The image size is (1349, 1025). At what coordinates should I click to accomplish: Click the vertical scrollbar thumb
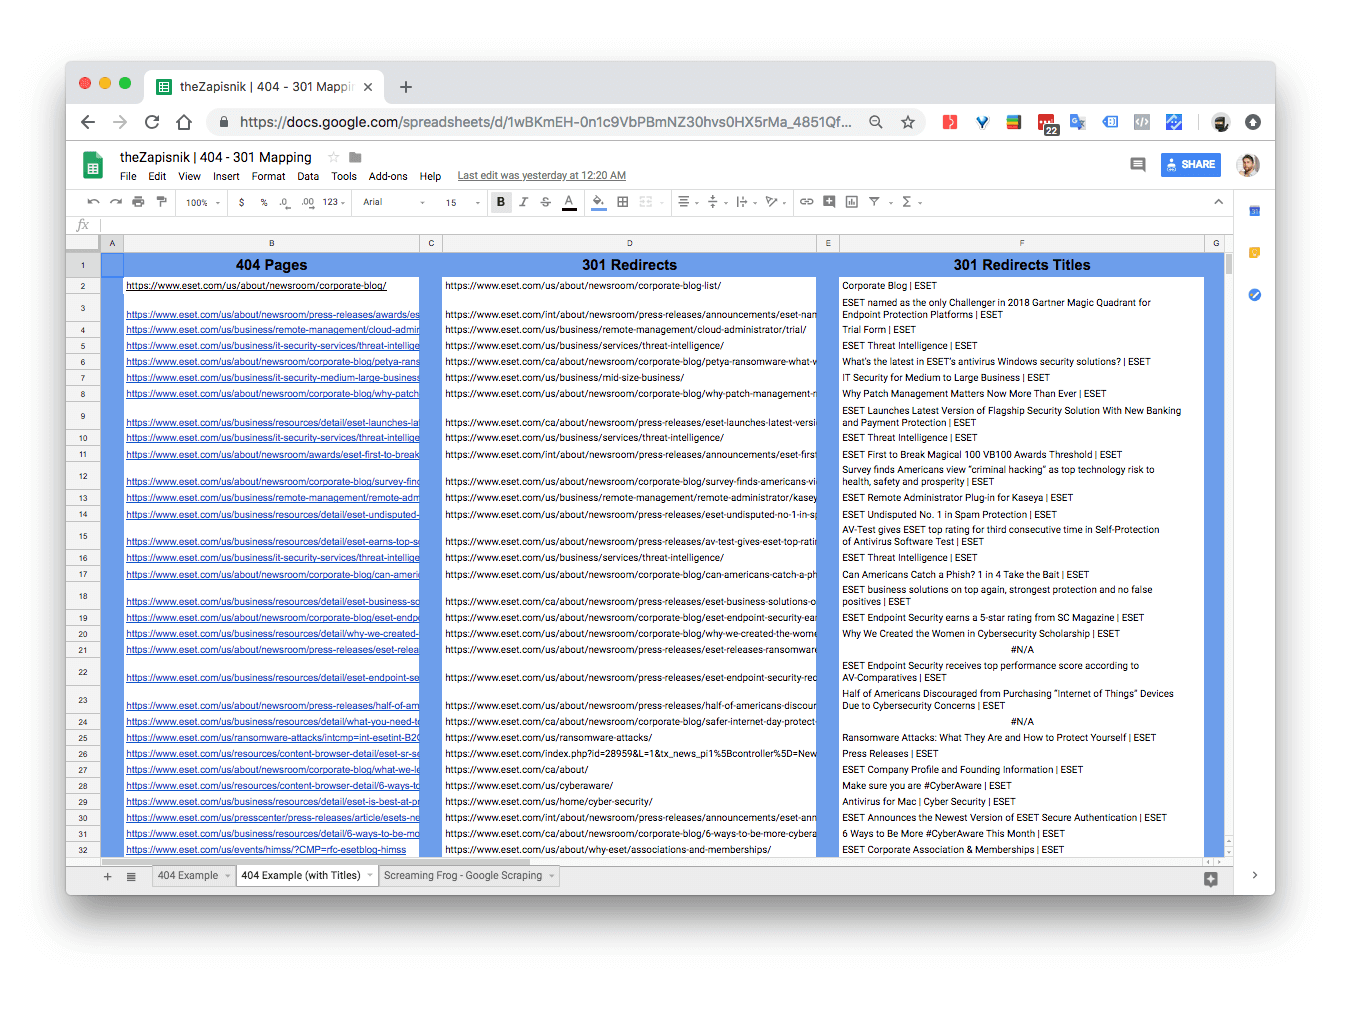pos(1228,263)
